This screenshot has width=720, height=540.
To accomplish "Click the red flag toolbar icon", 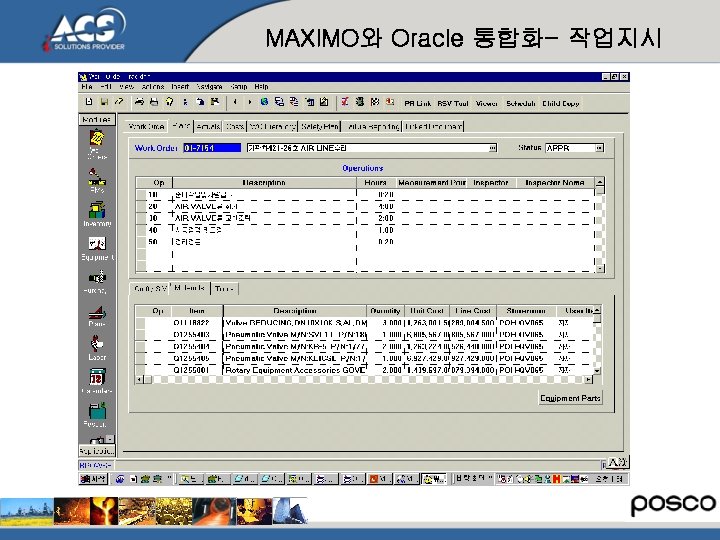I will (390, 102).
